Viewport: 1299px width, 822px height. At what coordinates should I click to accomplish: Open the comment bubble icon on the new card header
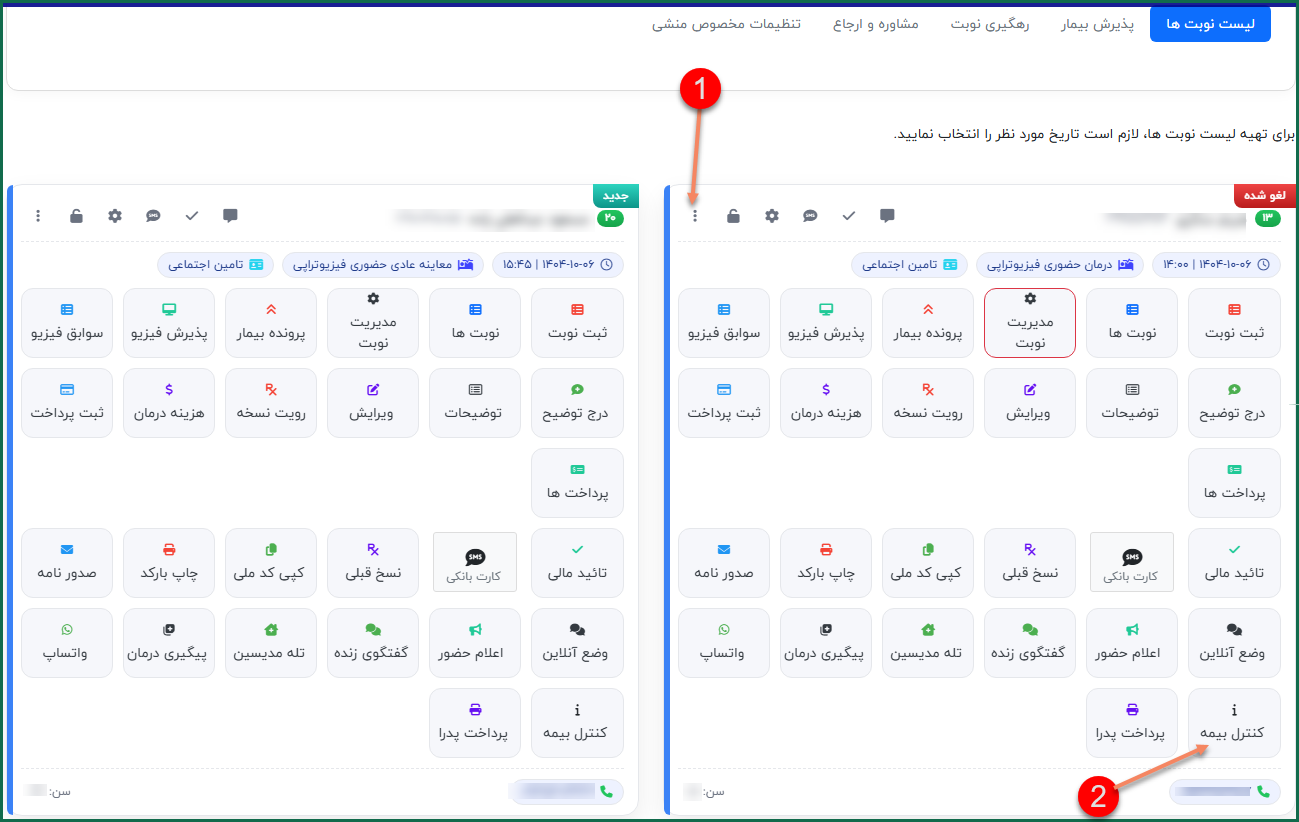point(230,215)
